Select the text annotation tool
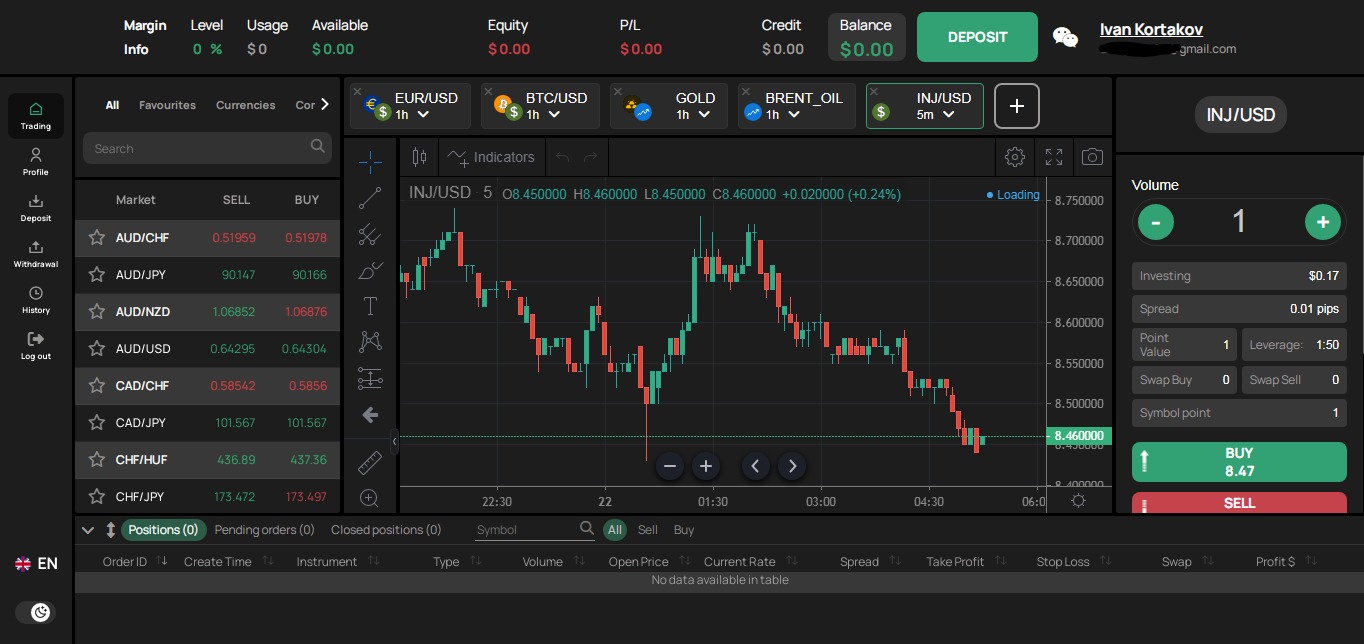Image resolution: width=1364 pixels, height=644 pixels. 370,306
